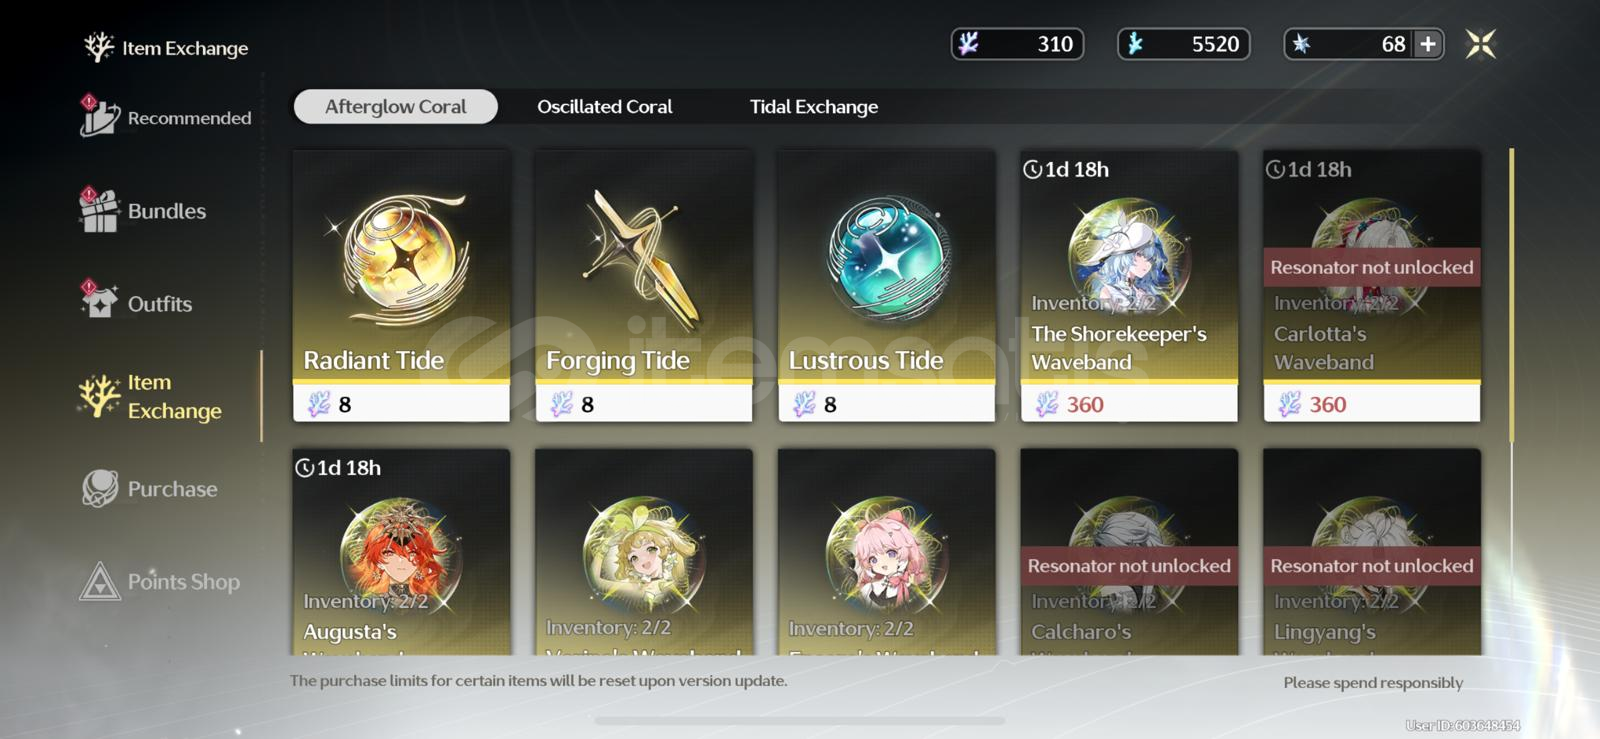Open the Points Shop triangle icon
This screenshot has width=1600, height=739.
click(x=100, y=581)
